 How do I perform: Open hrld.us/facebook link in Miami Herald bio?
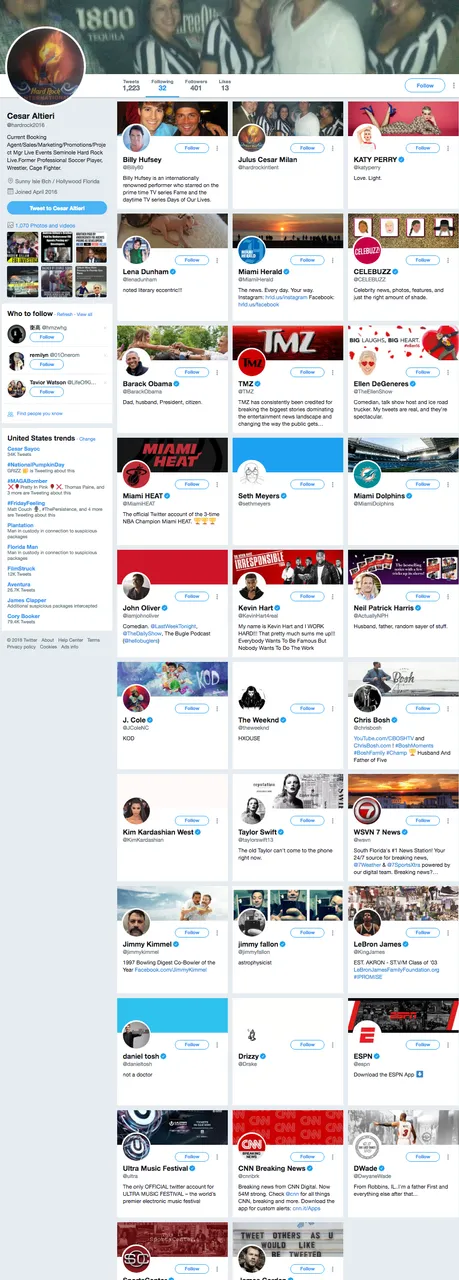259,303
